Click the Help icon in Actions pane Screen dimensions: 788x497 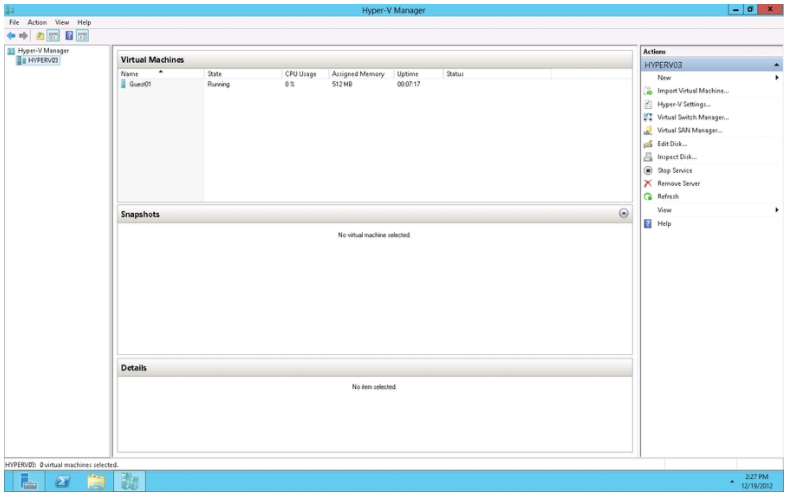click(648, 224)
